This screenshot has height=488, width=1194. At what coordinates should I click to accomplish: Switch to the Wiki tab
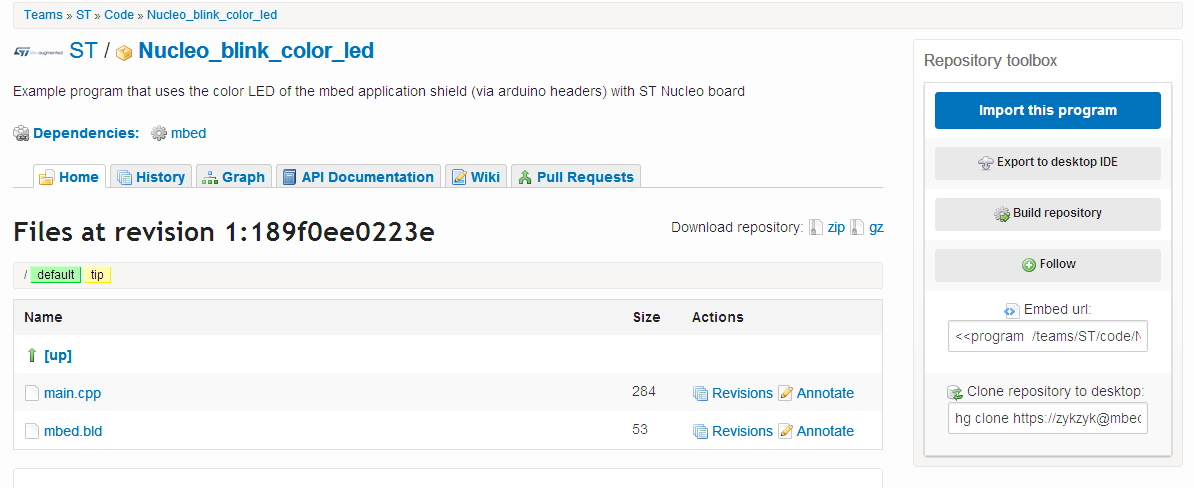(476, 177)
